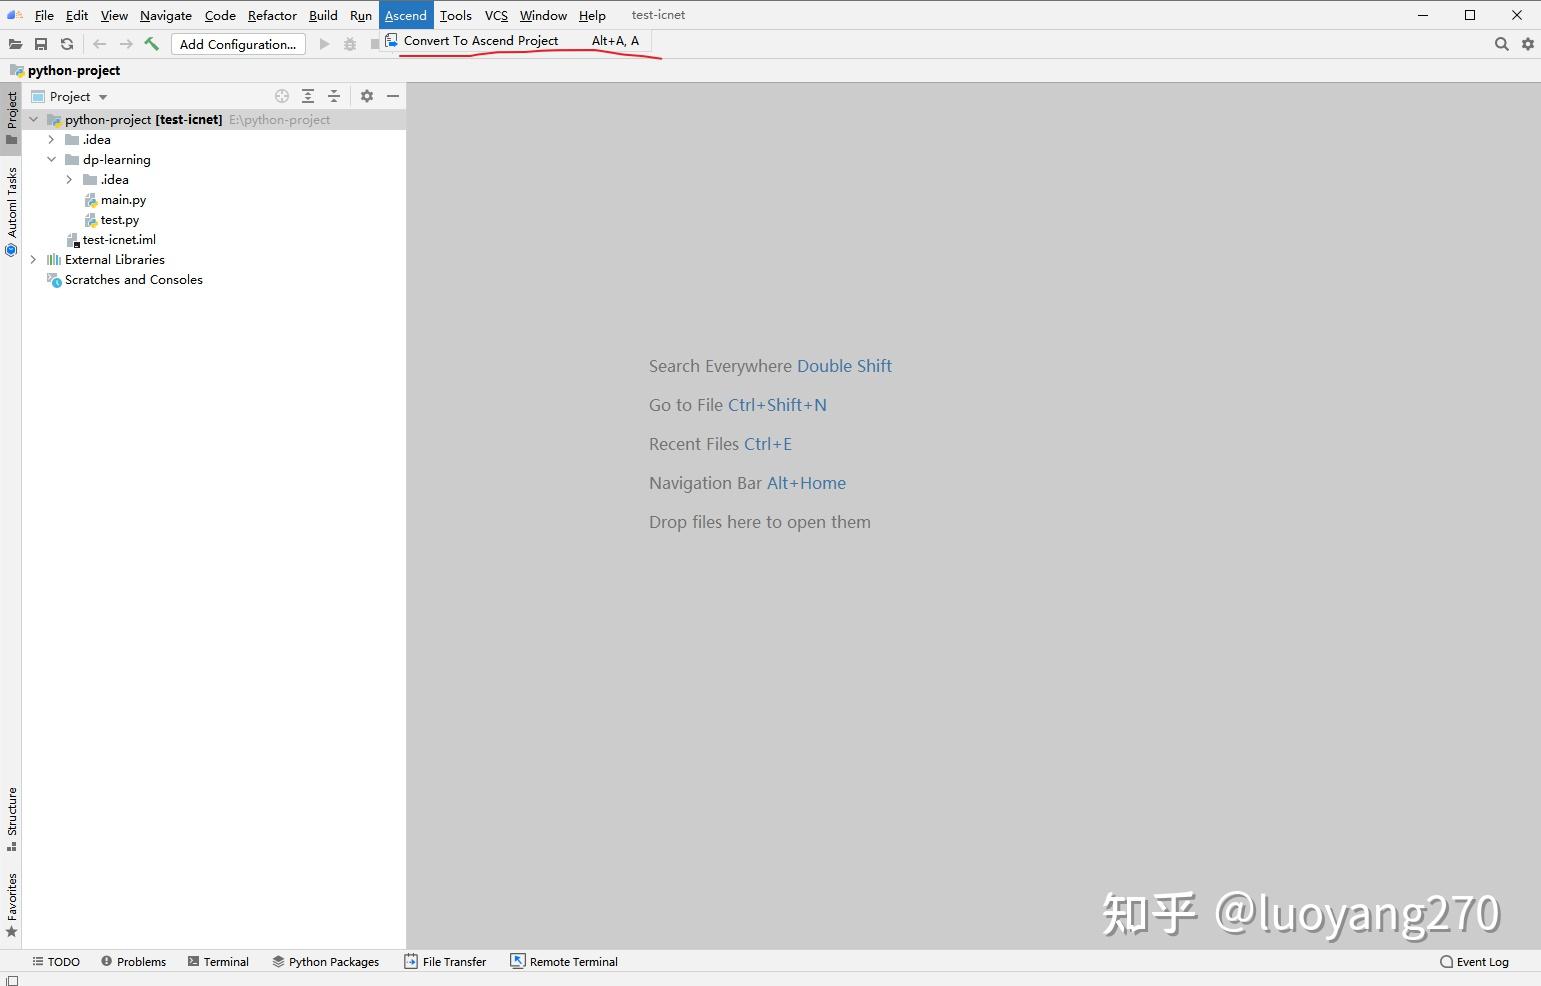
Task: Select file from the locate/scroll-to-source target icon
Action: click(x=281, y=96)
